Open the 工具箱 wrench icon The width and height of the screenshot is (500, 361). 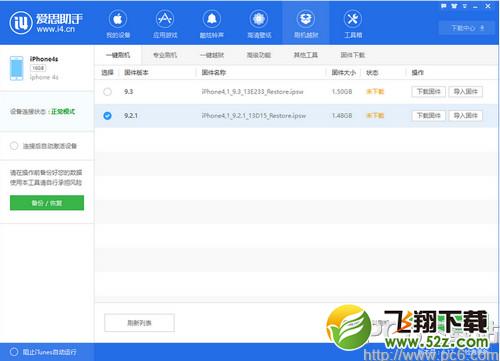point(353,19)
